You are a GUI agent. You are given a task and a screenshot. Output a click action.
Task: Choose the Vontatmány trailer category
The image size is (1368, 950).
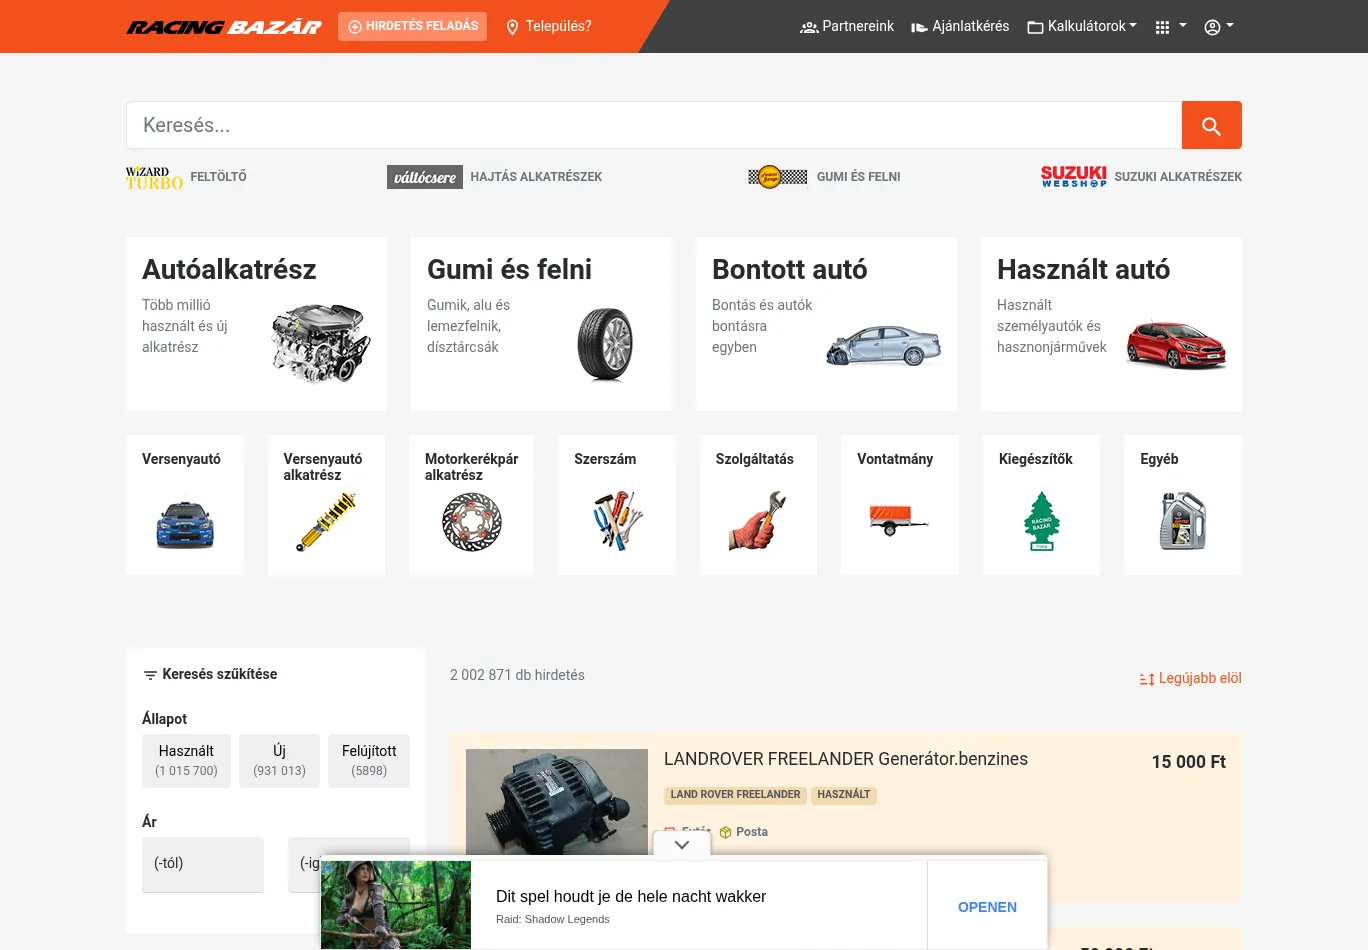[x=899, y=505]
